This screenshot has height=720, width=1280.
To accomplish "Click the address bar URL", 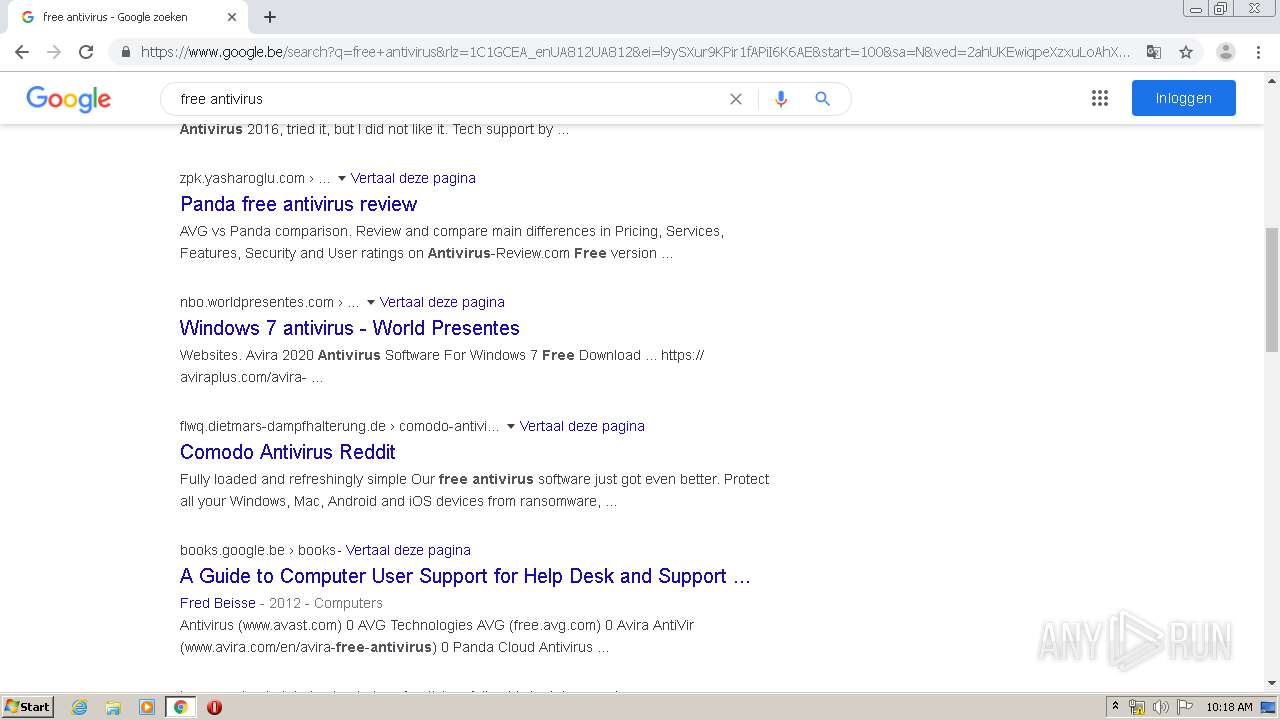I will coord(635,52).
